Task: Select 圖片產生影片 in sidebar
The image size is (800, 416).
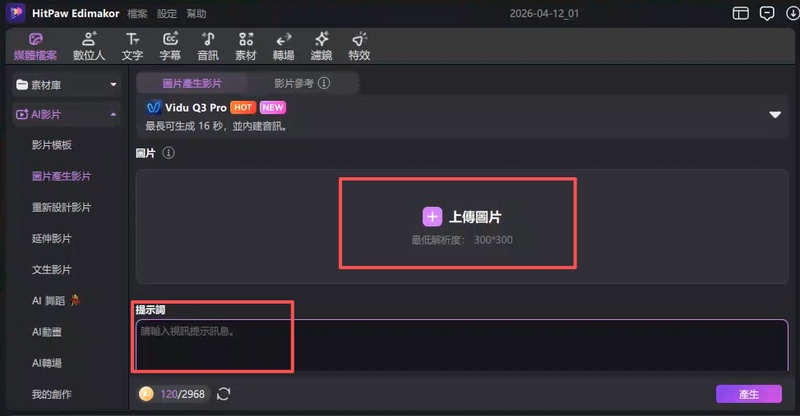Action: pyautogui.click(x=61, y=176)
